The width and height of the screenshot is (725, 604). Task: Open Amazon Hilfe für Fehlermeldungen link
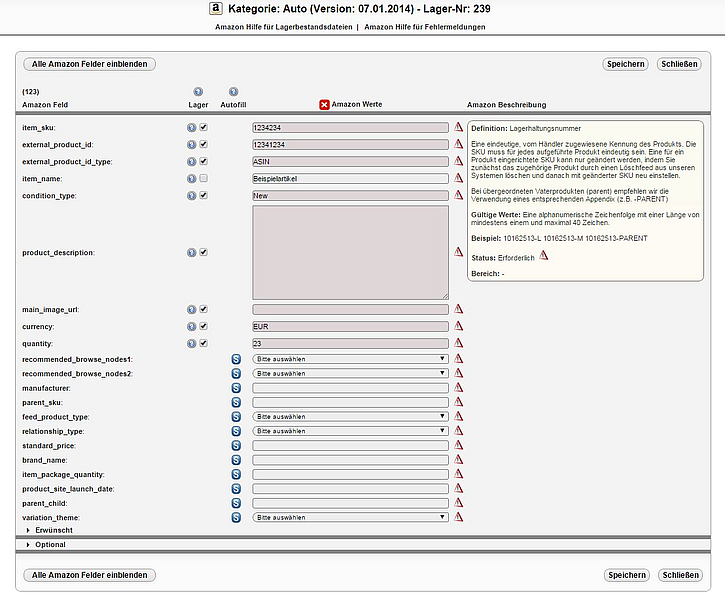point(424,27)
